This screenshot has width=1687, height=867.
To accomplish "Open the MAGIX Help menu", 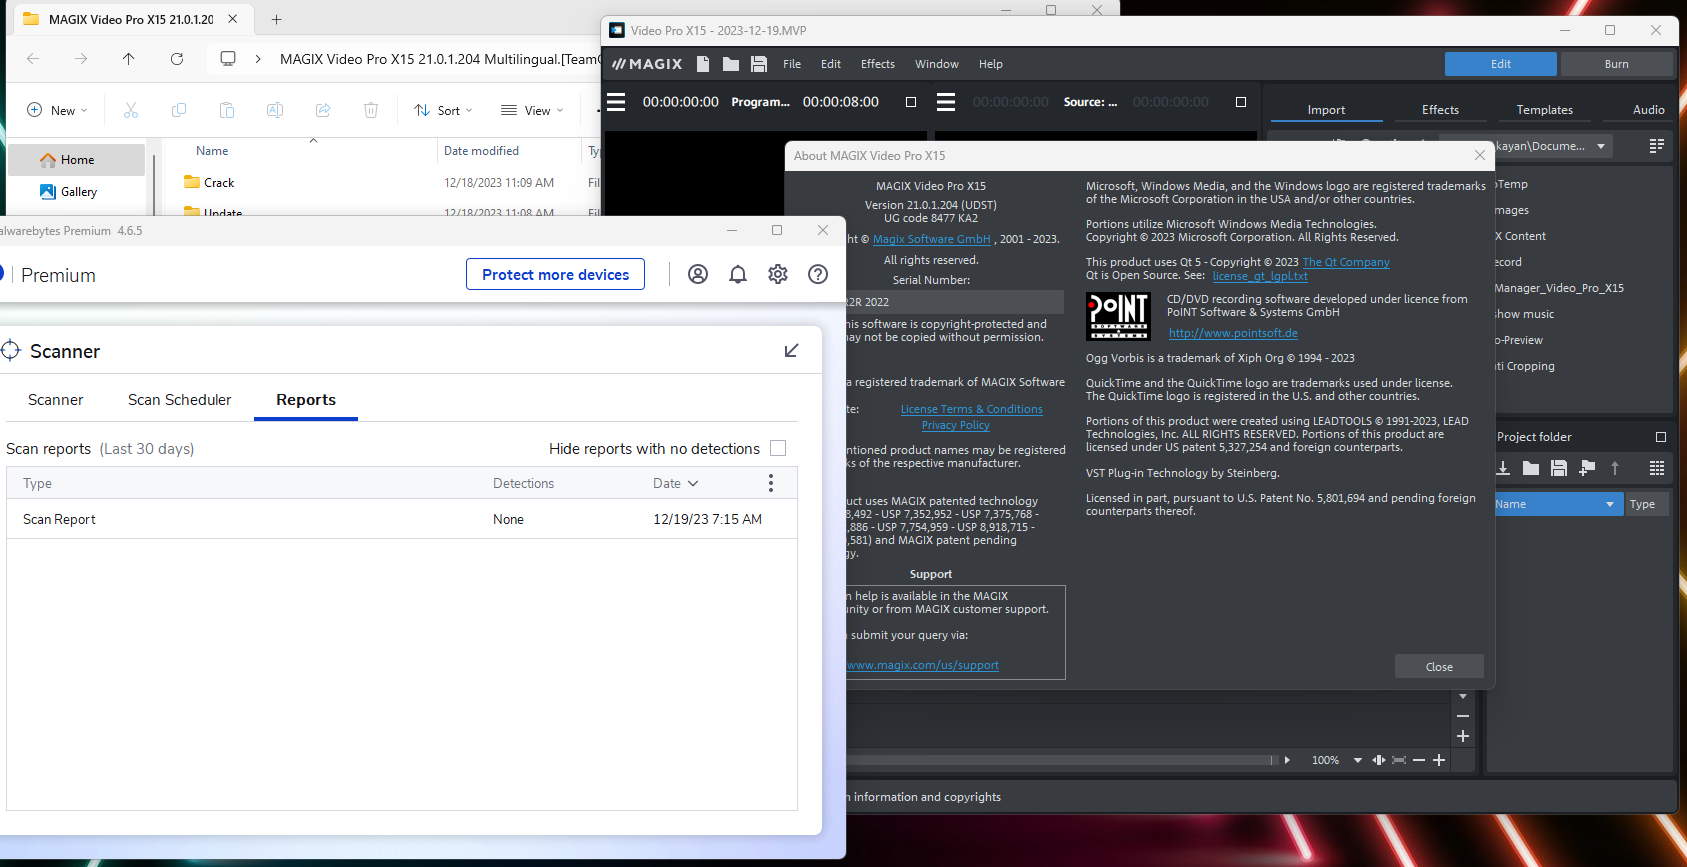I will [x=991, y=64].
